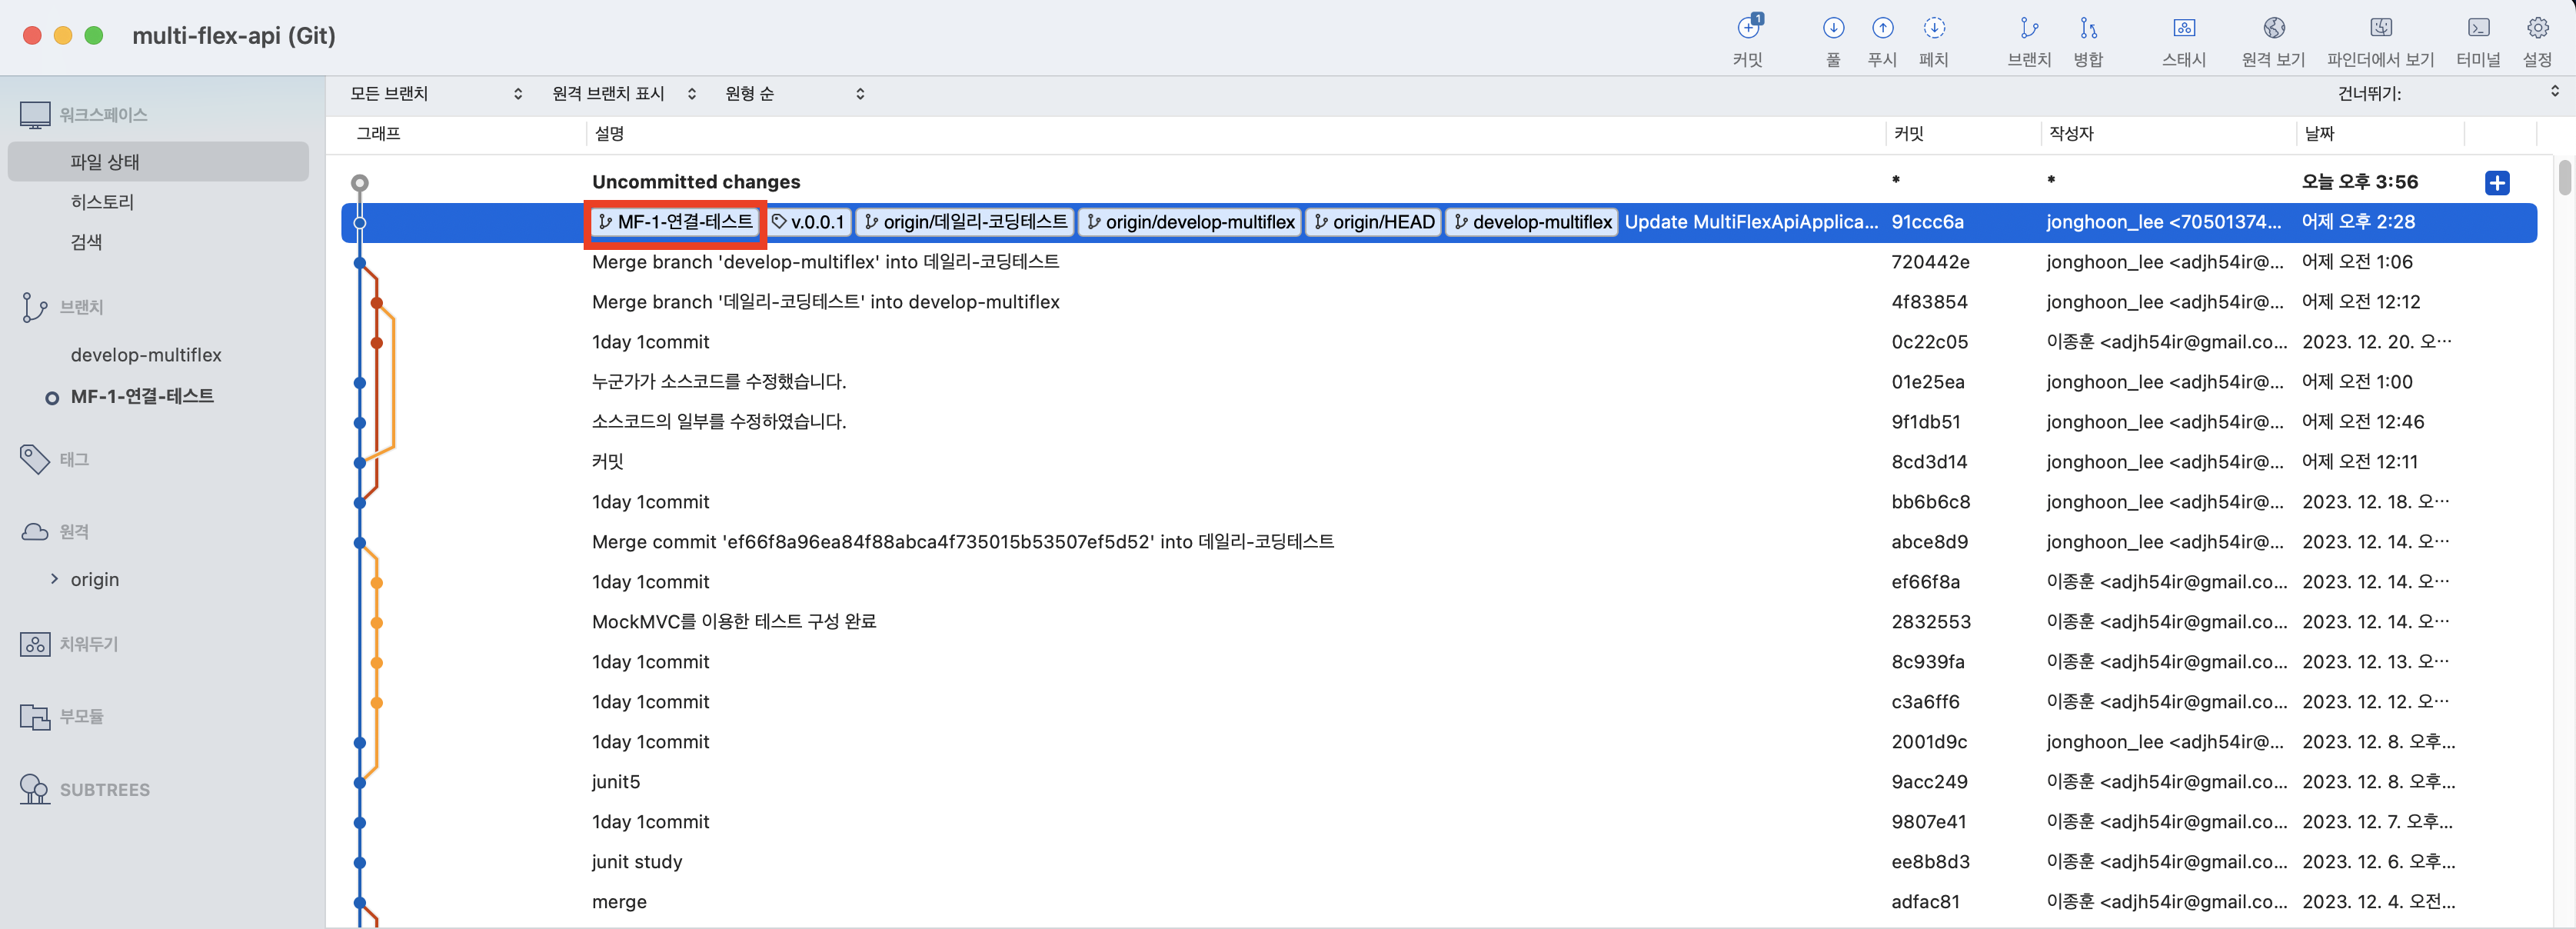Screen dimensions: 2576x929
Task: Click the blue plus button on Uncommitted changes
Action: (x=2496, y=183)
